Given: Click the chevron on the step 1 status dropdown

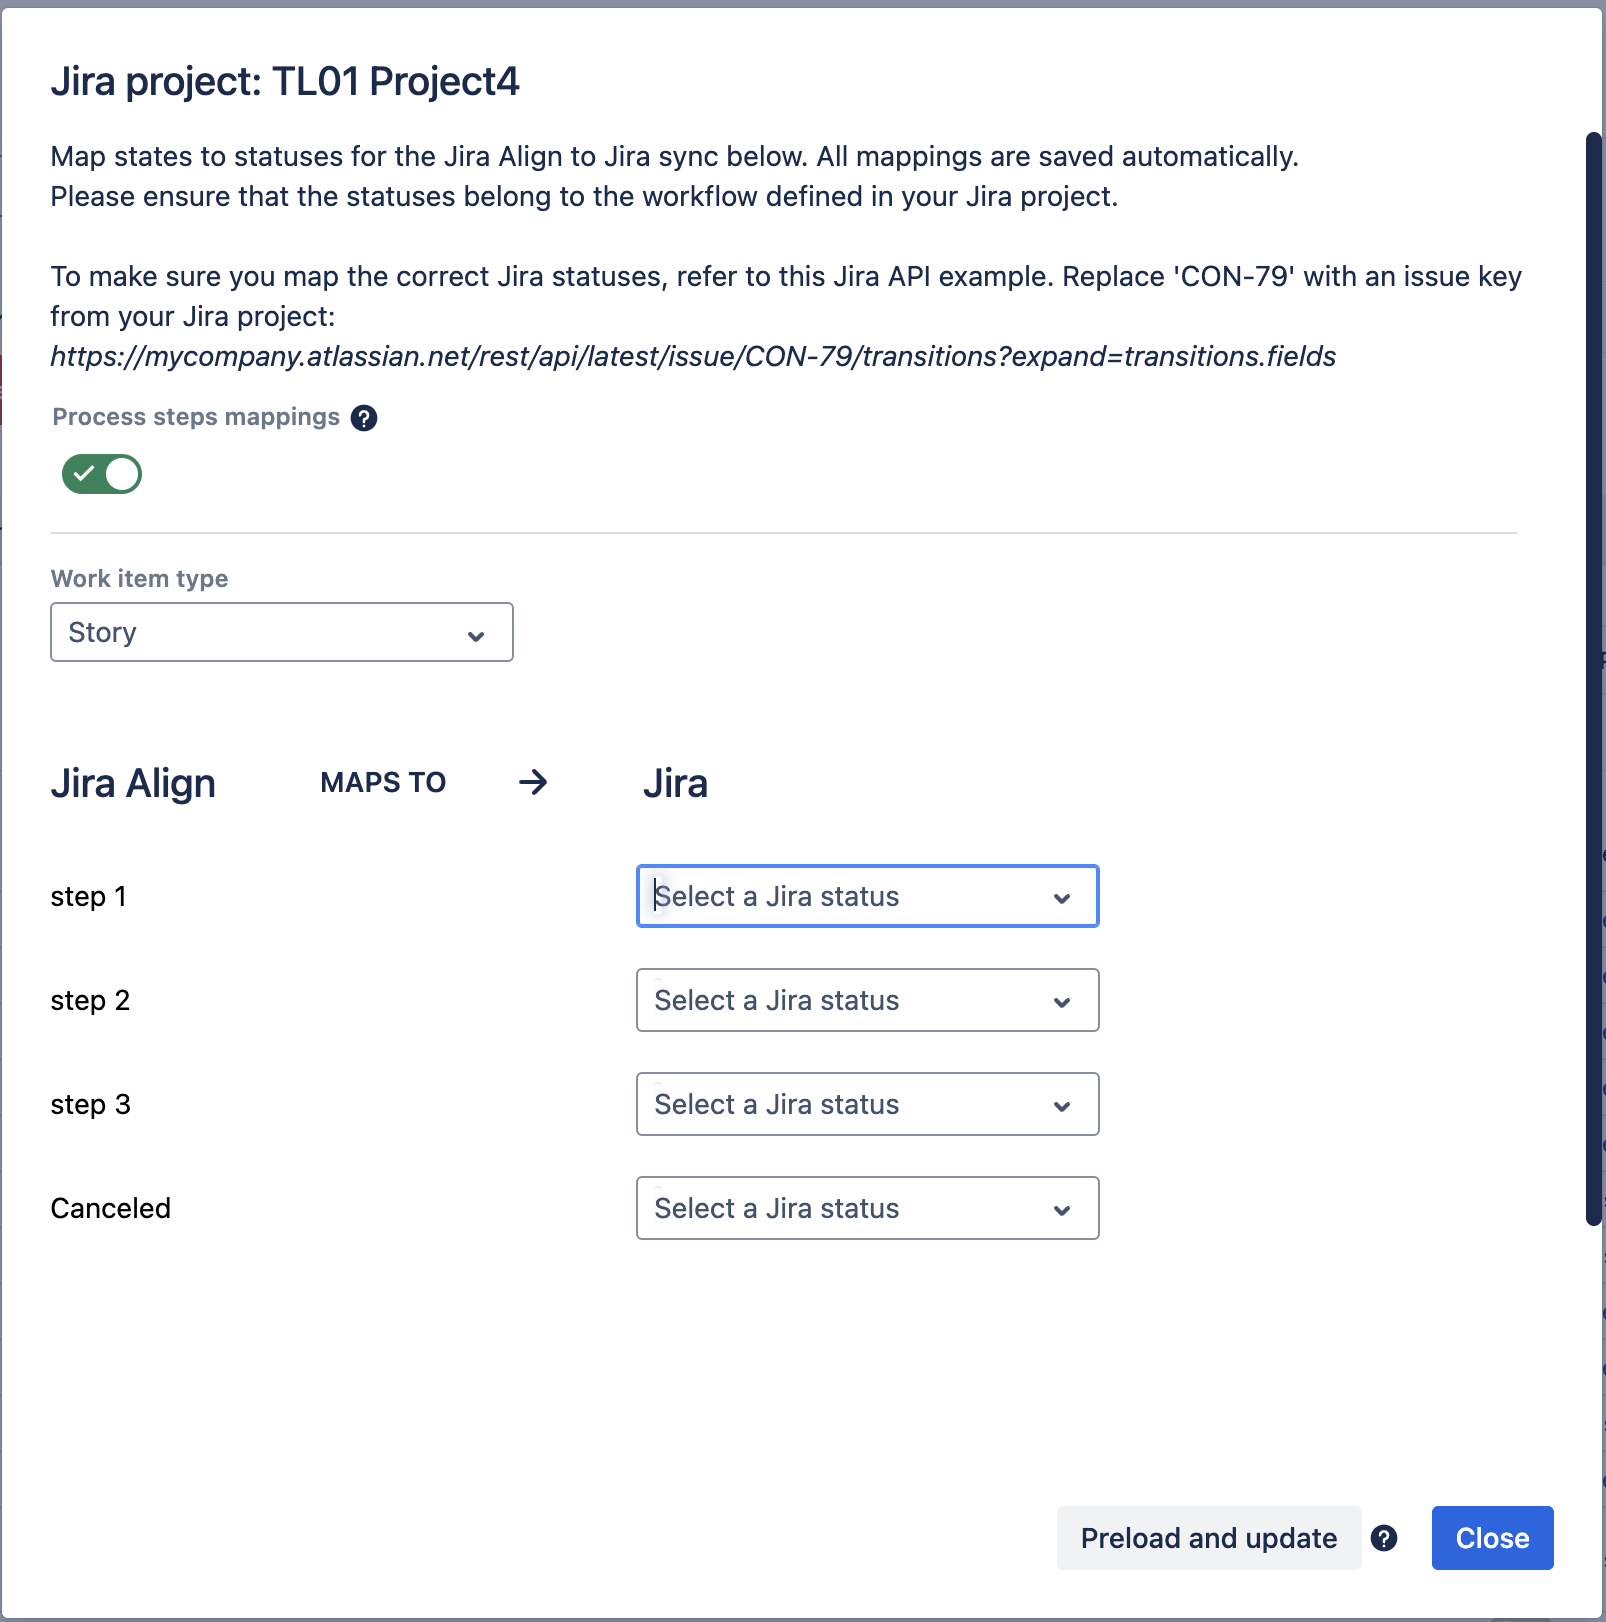Looking at the screenshot, I should (1062, 896).
